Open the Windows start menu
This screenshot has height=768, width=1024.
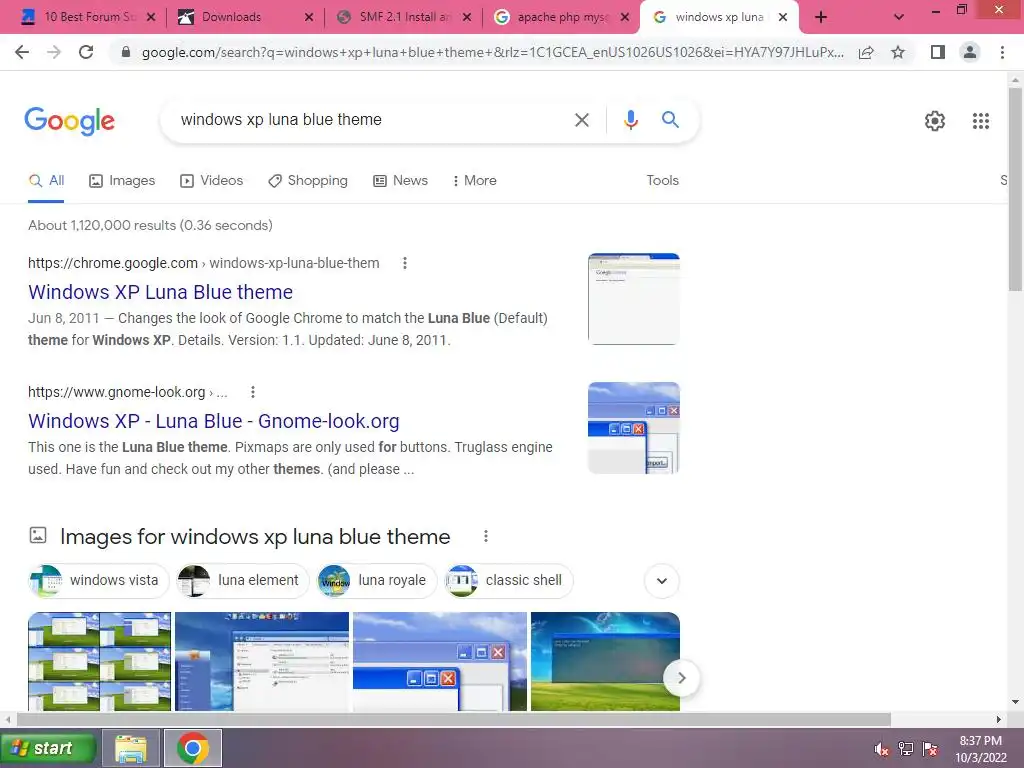48,748
